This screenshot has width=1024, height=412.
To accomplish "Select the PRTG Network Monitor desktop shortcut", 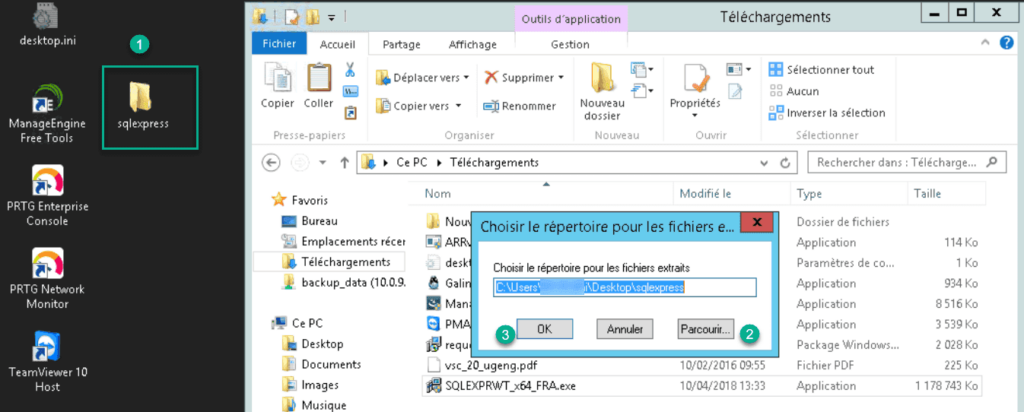I will click(x=48, y=279).
